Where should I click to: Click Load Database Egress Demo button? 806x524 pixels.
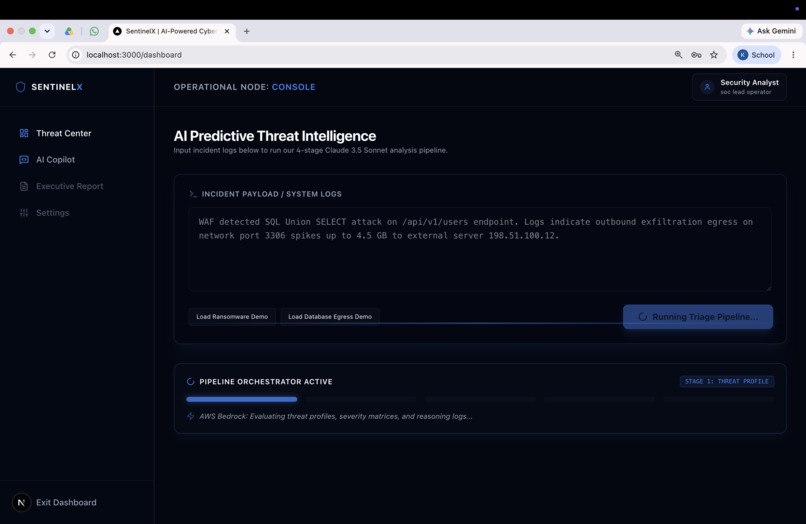pyautogui.click(x=330, y=317)
